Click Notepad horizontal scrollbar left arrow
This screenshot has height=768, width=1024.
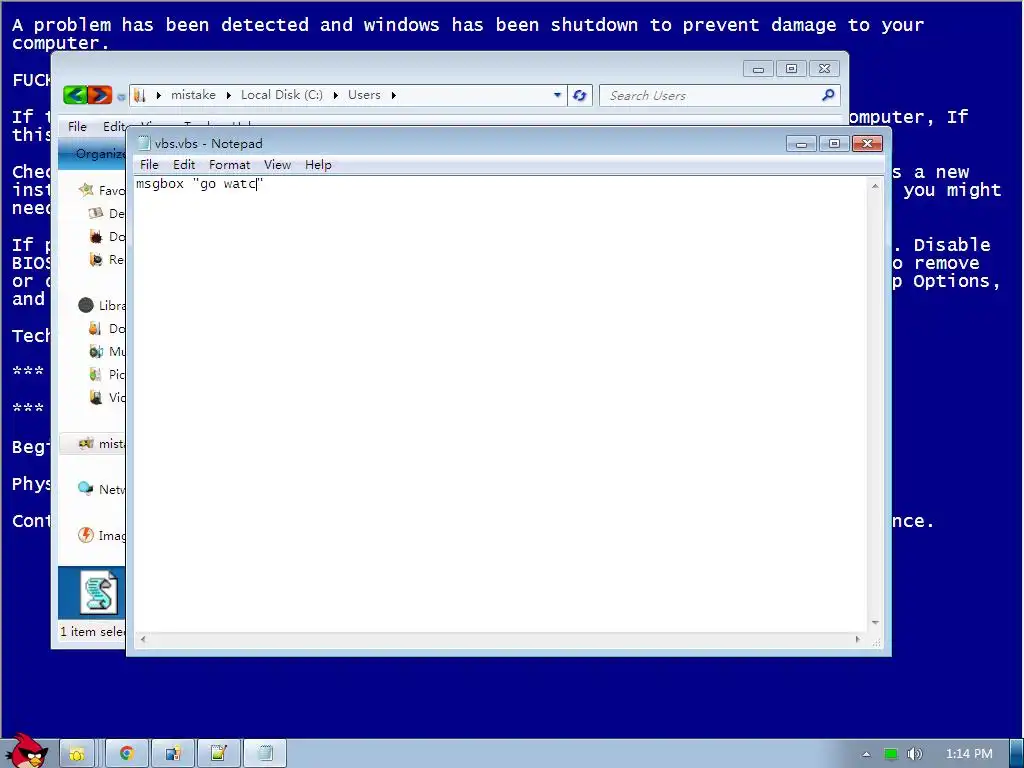click(143, 639)
